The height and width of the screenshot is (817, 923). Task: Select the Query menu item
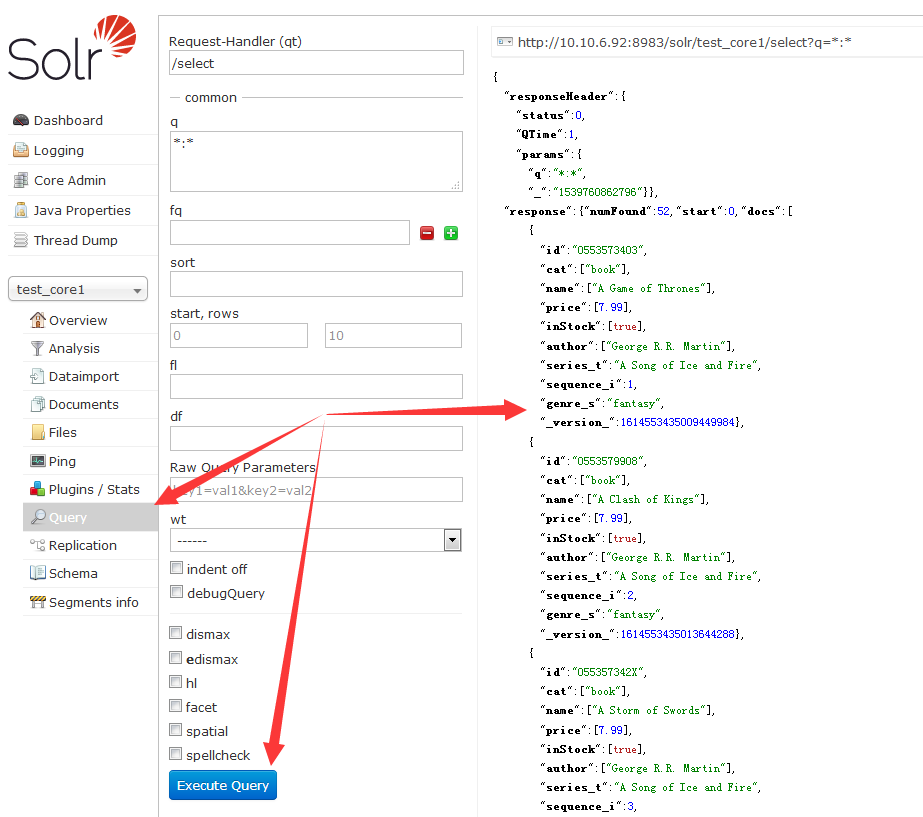point(91,517)
